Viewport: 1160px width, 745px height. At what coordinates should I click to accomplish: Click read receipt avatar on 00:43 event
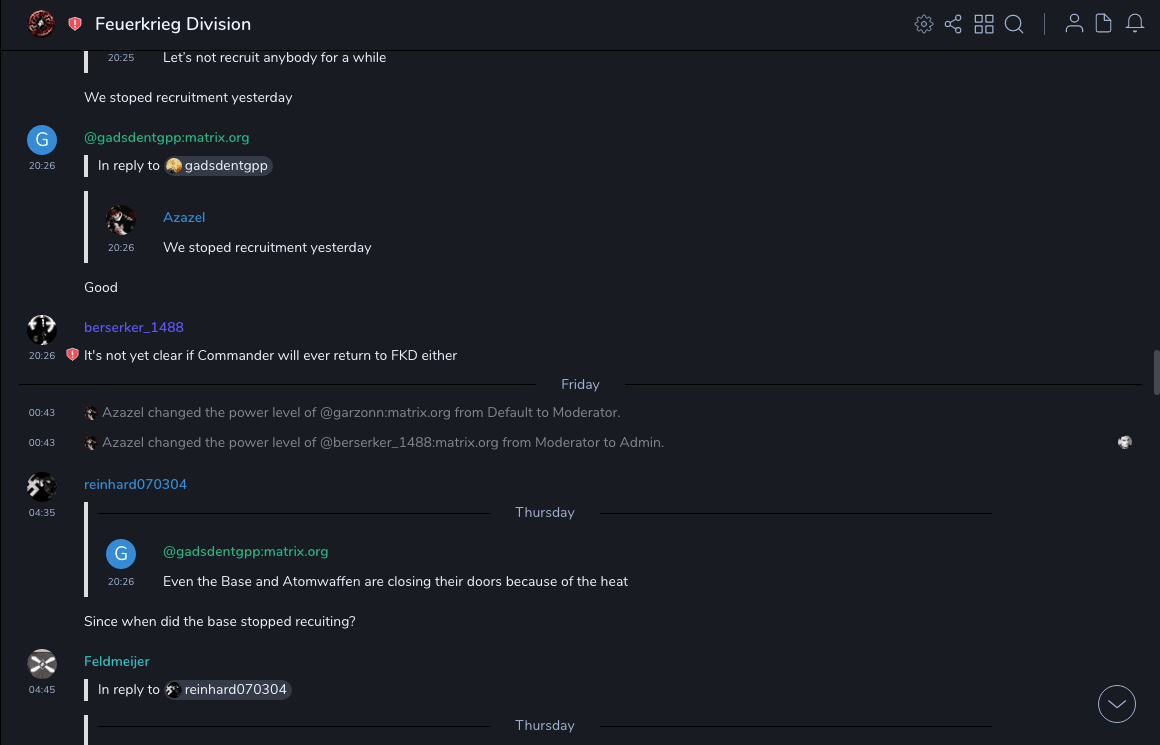pyautogui.click(x=1125, y=442)
